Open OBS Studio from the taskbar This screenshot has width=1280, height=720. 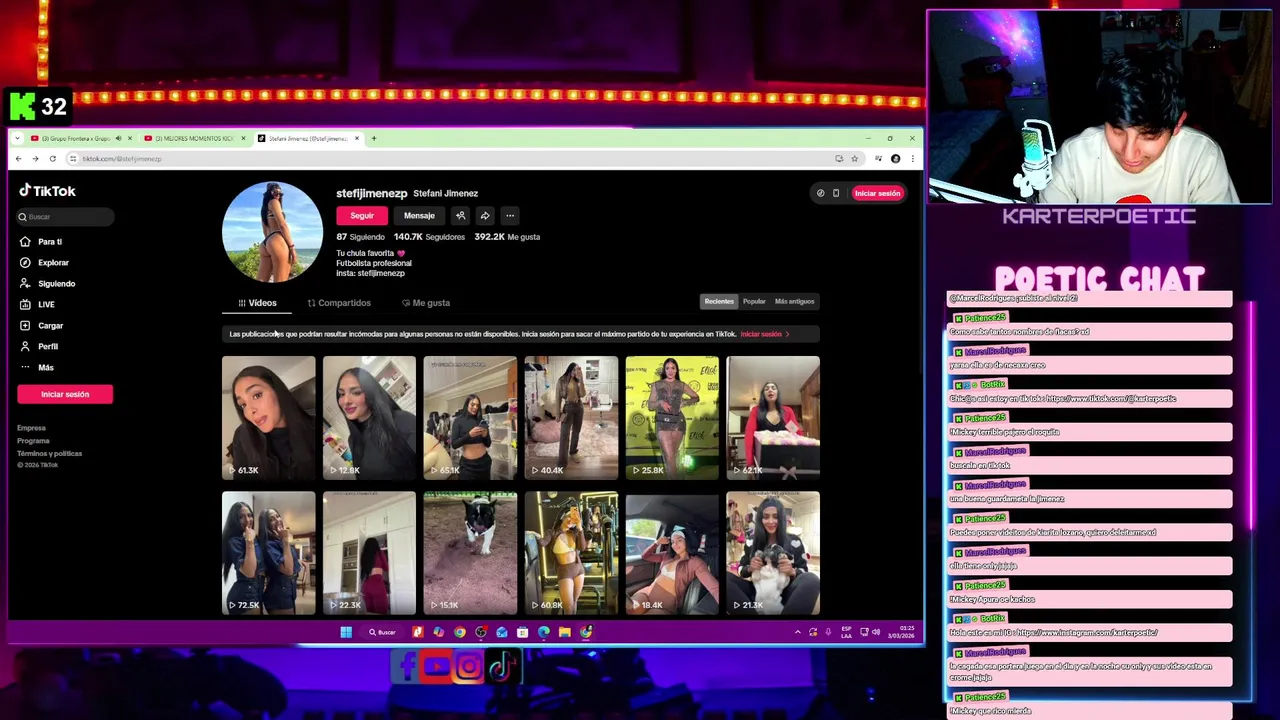point(481,632)
